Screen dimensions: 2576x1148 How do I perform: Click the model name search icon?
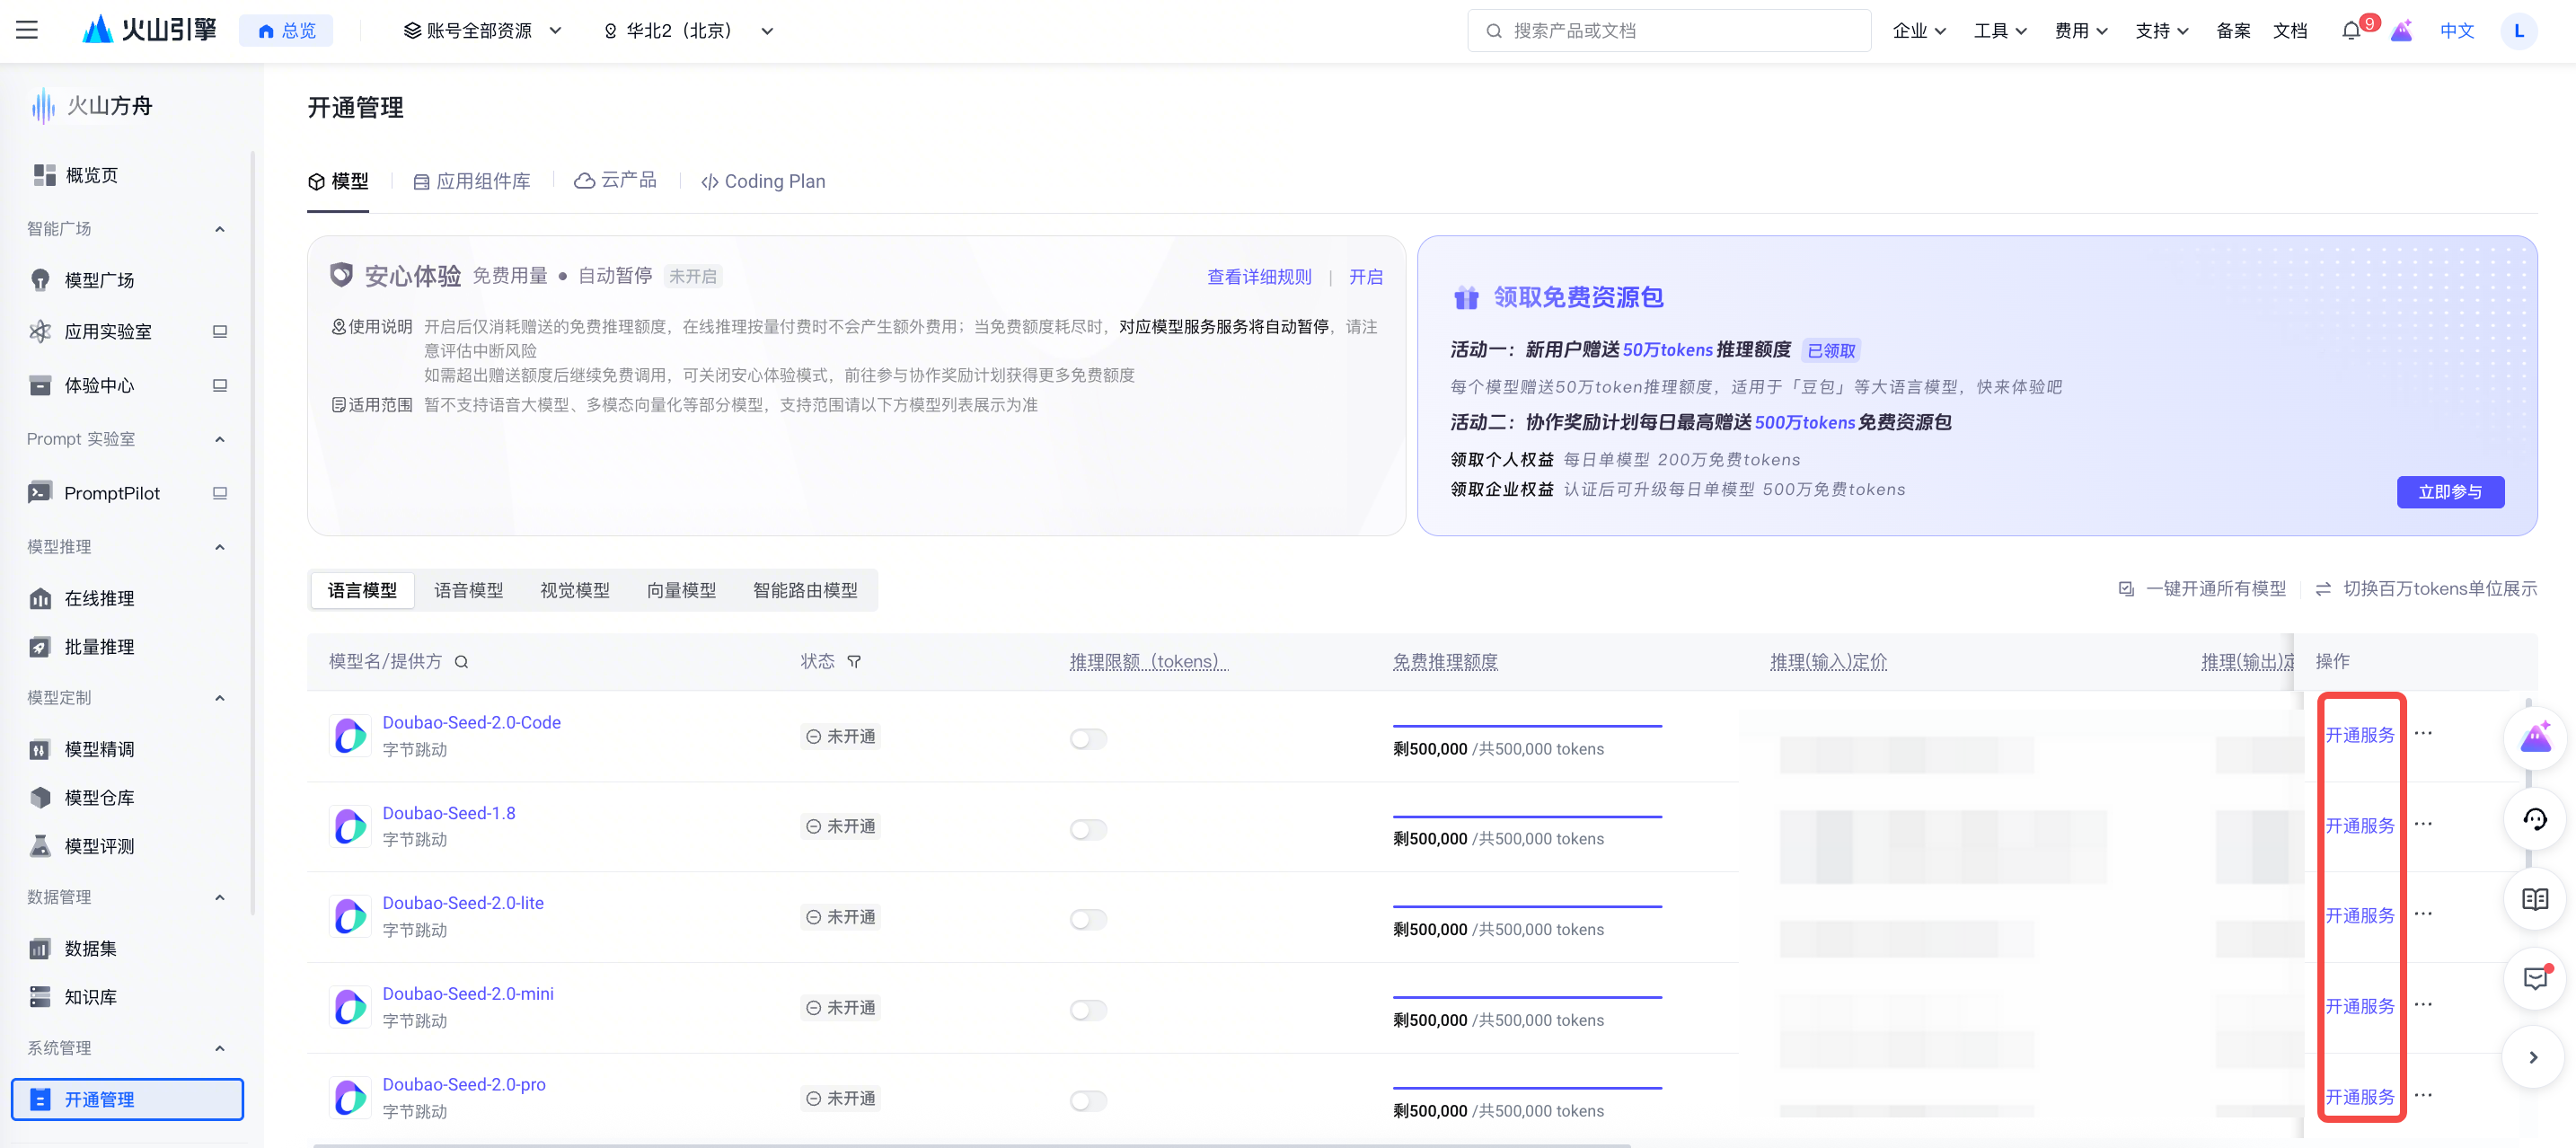click(461, 662)
